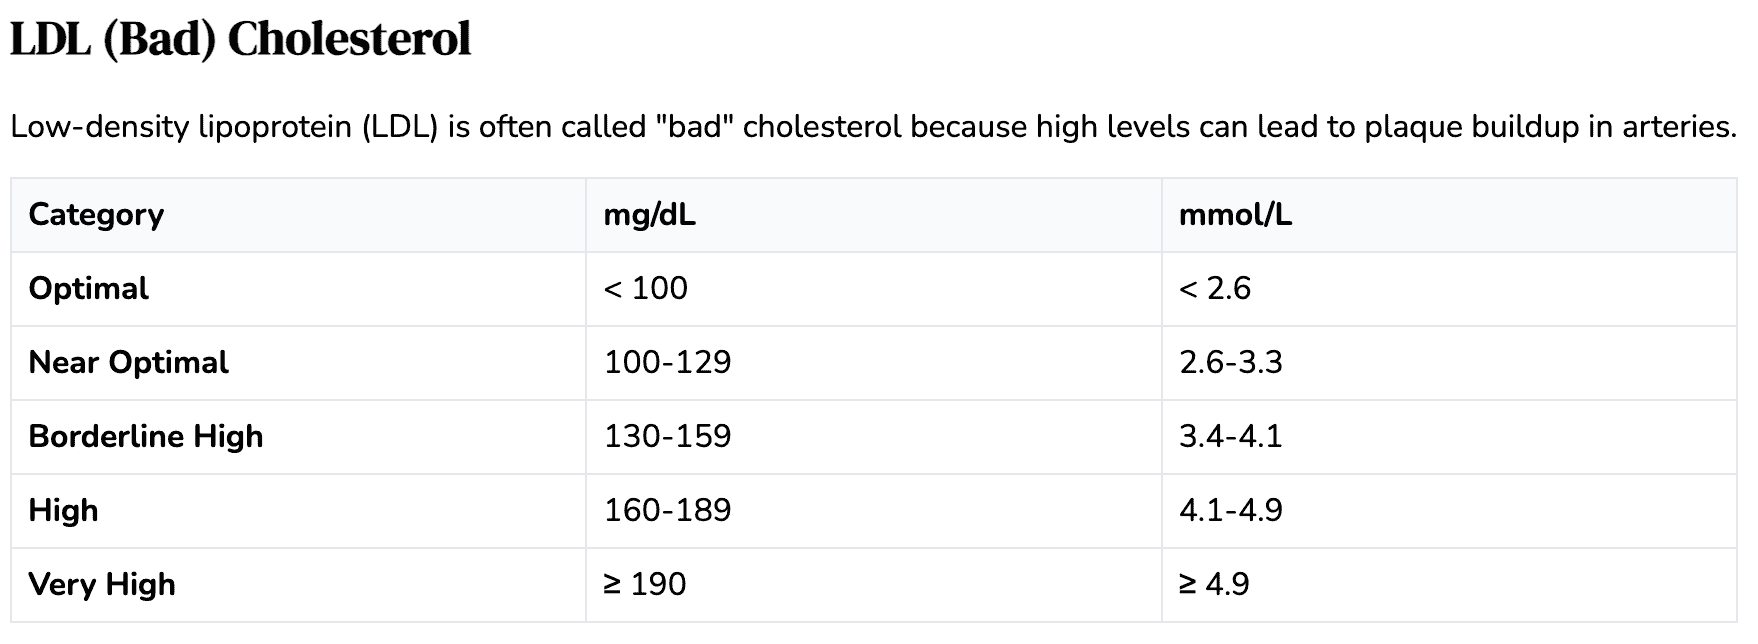Screen dimensions: 1758x644
Task: Click the Low-density lipoprotein description paragraph
Action: click(x=872, y=128)
